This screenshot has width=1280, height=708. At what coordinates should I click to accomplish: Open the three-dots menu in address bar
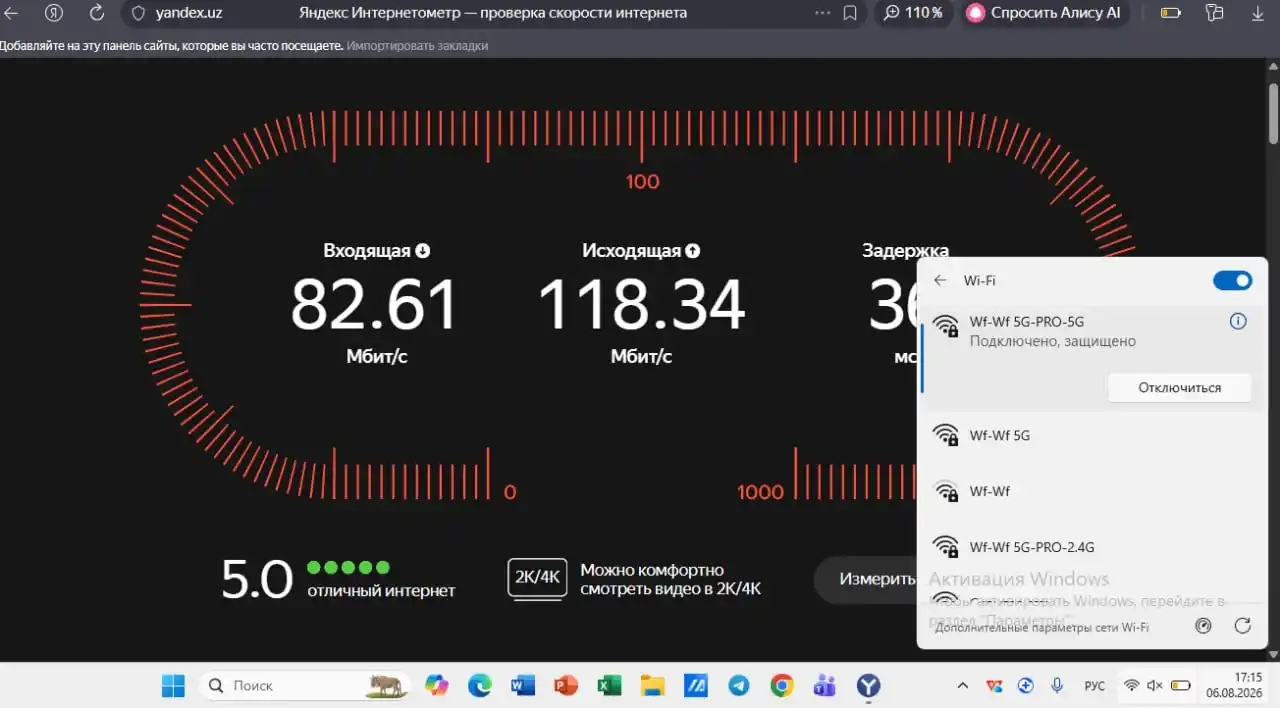click(823, 13)
